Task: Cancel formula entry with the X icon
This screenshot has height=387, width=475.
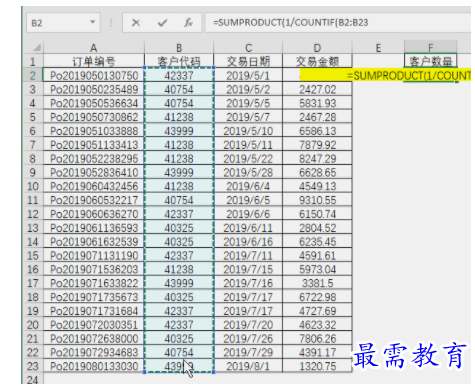Action: click(136, 23)
